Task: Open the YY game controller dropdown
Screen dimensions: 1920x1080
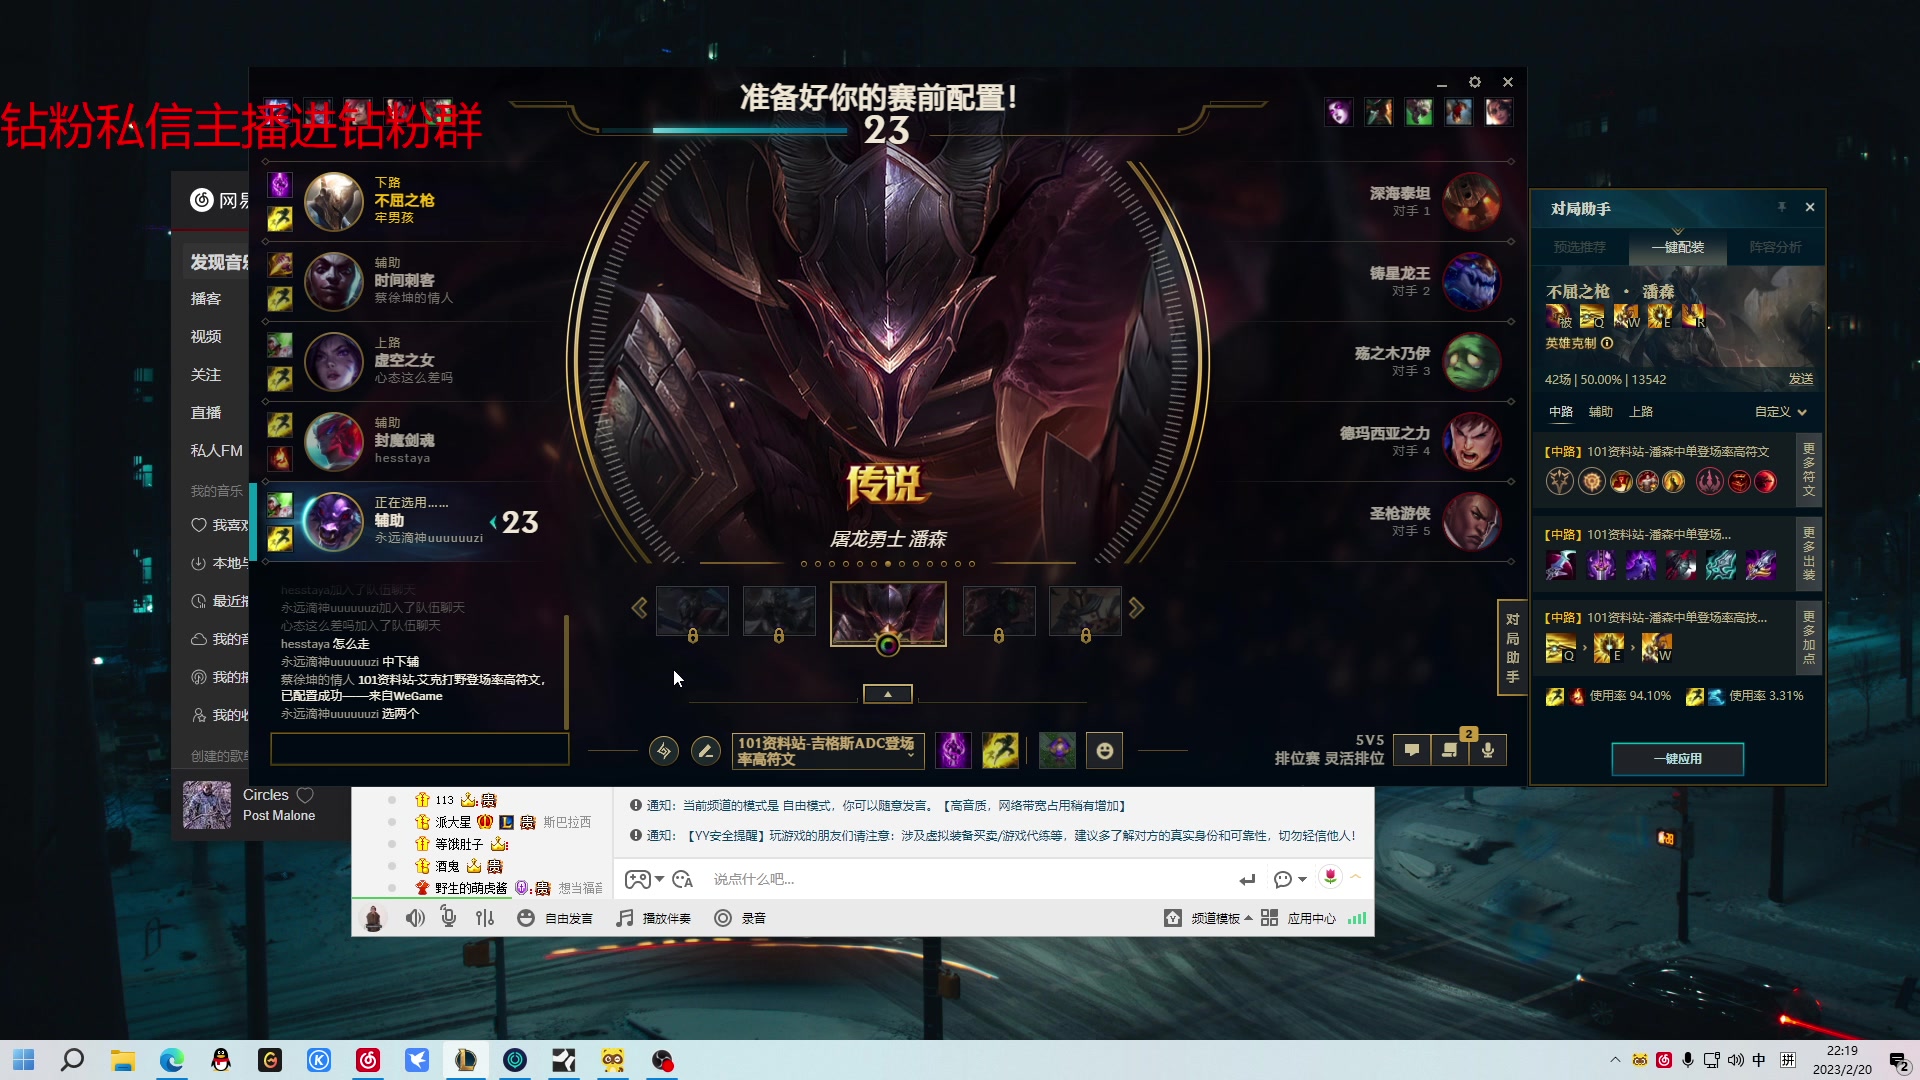Action: pyautogui.click(x=644, y=879)
